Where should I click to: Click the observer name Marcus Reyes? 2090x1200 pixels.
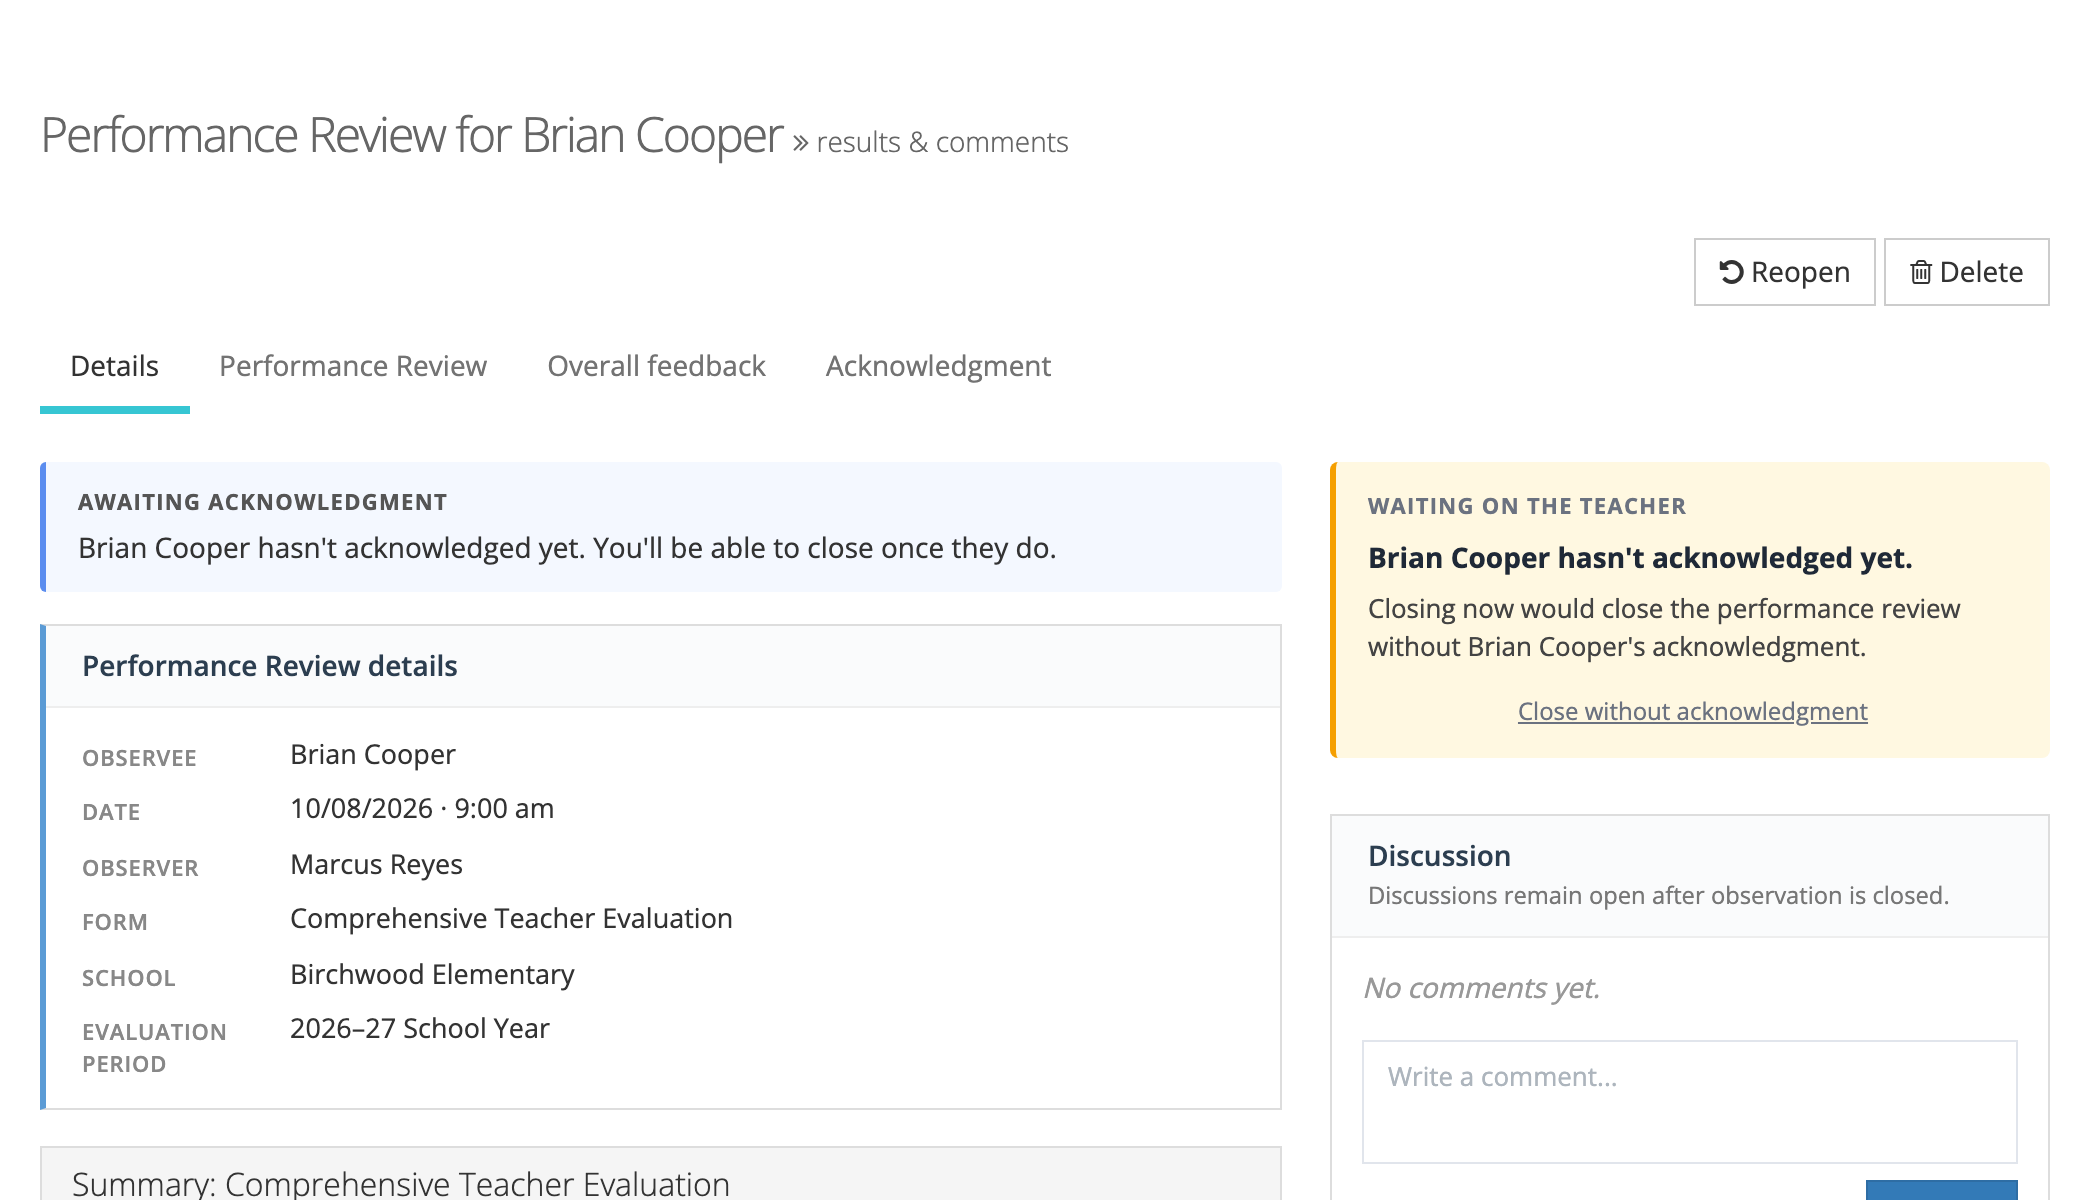tap(376, 864)
